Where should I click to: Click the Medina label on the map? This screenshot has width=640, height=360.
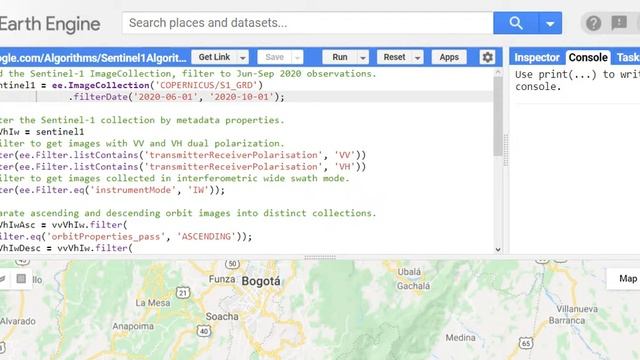[460, 338]
